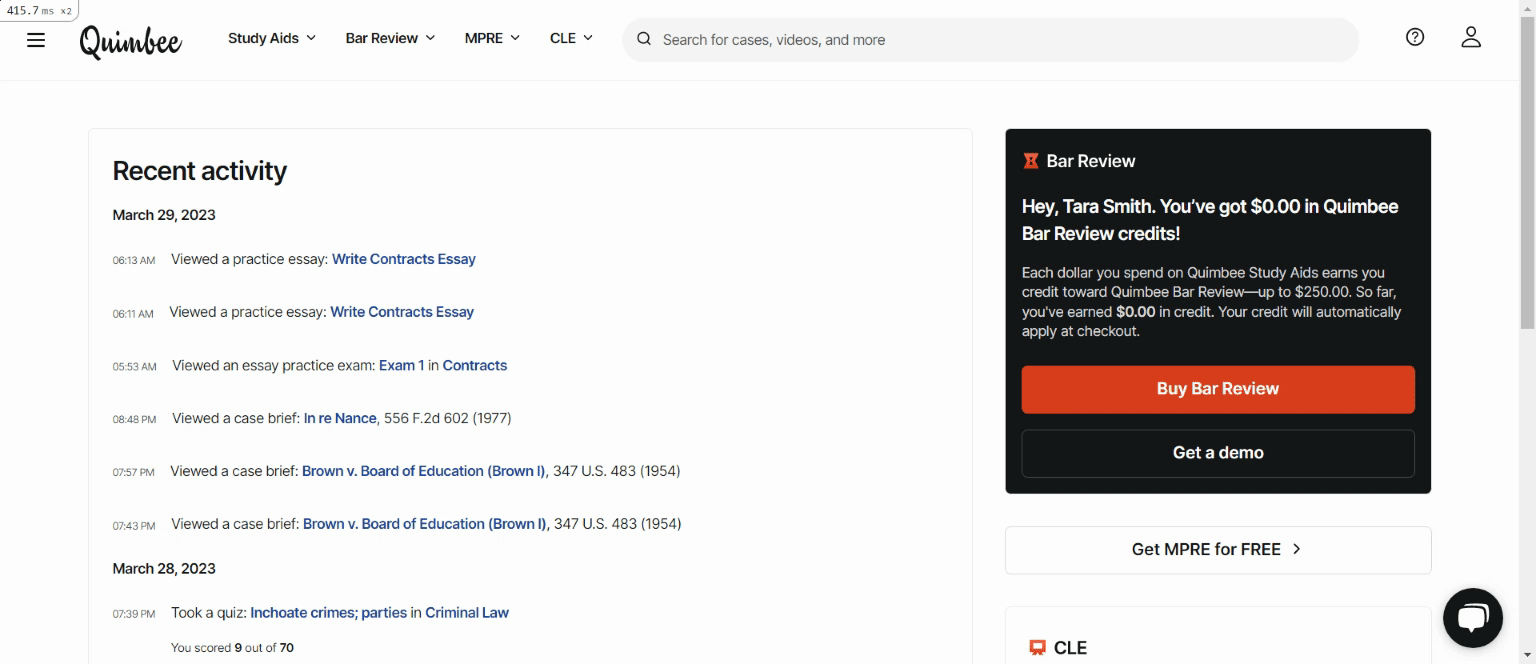Click the Get a demo button
The image size is (1536, 664).
(x=1218, y=453)
